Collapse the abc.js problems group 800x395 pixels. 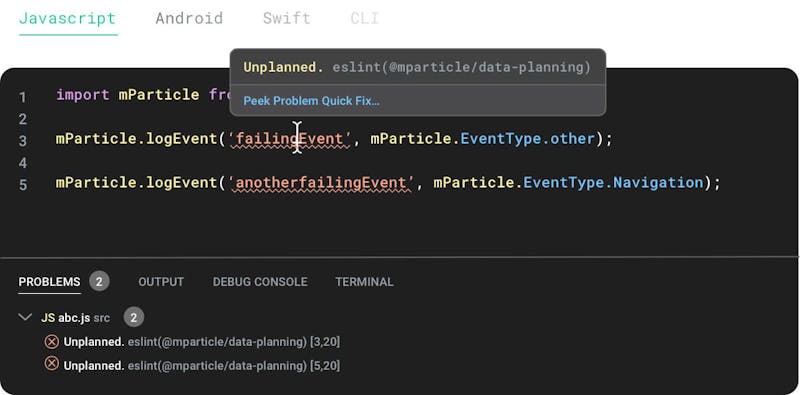tap(25, 317)
